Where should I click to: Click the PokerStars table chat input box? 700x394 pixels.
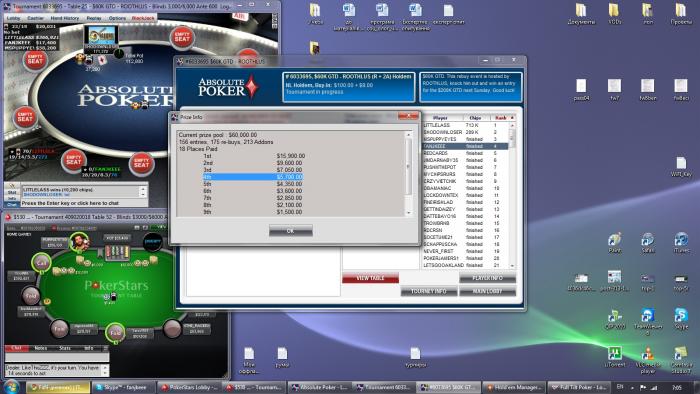coord(57,357)
